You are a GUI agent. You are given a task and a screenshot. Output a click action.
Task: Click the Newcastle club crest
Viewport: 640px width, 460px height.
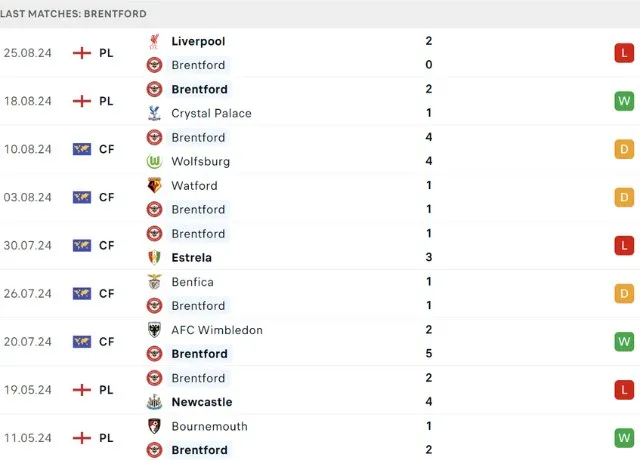coord(155,402)
